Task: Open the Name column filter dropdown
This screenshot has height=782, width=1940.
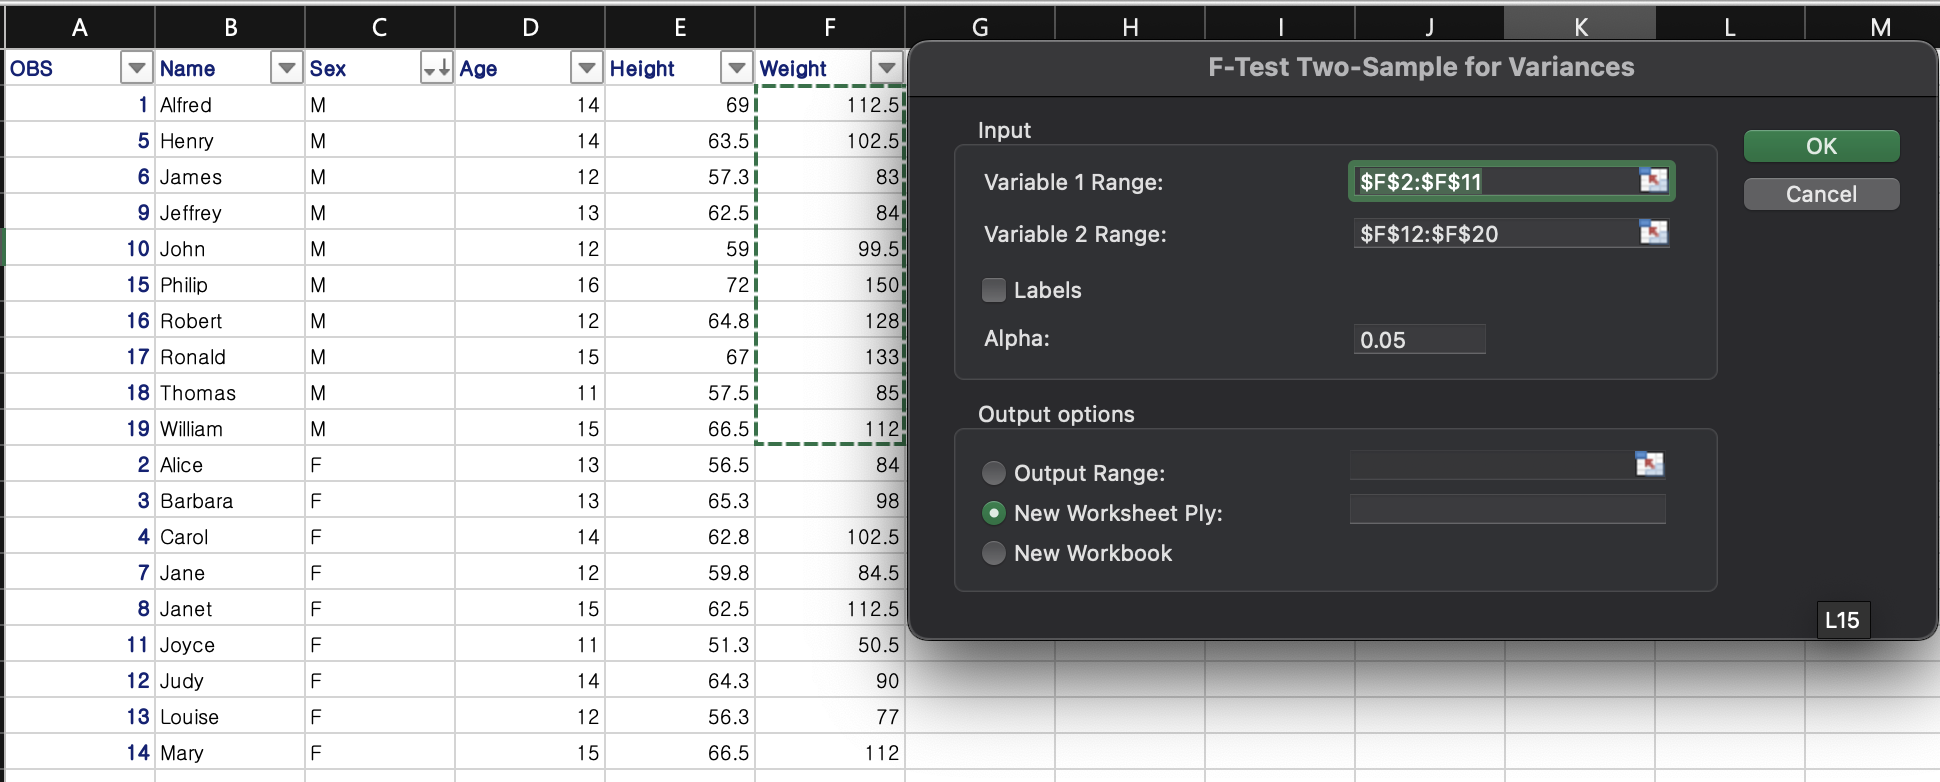Action: (286, 68)
